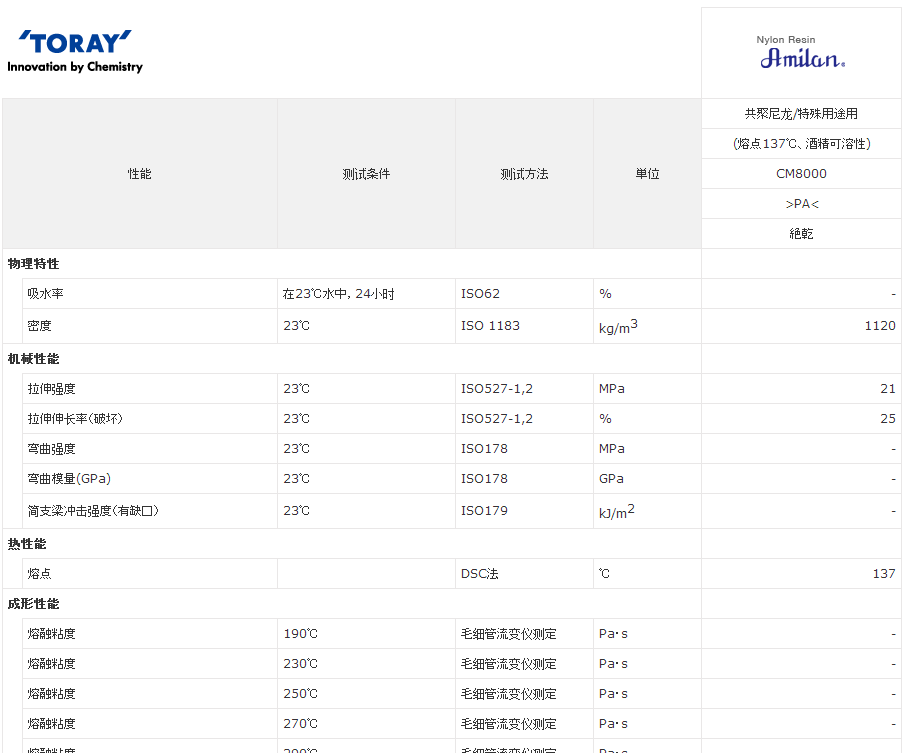The image size is (907, 753).
Task: Click the 吸水率 row label
Action: (46, 294)
